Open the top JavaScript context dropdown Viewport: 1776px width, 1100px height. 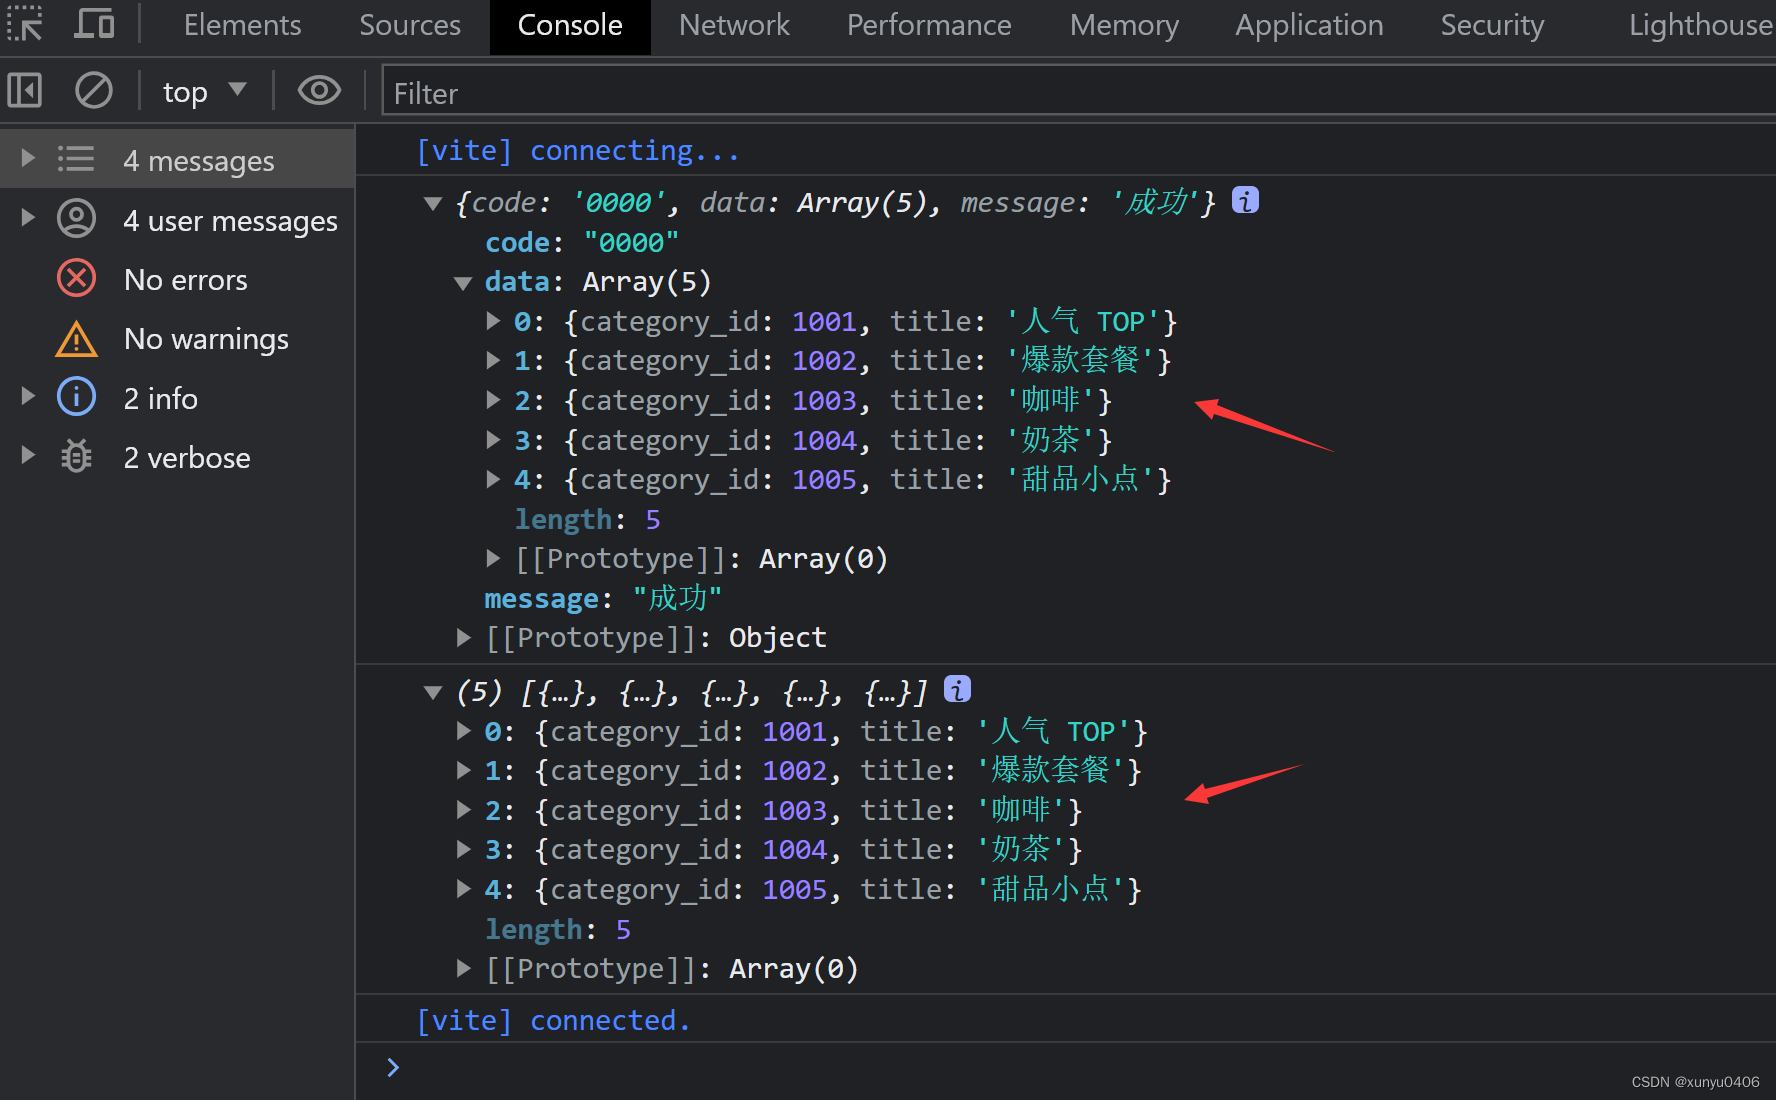204,92
